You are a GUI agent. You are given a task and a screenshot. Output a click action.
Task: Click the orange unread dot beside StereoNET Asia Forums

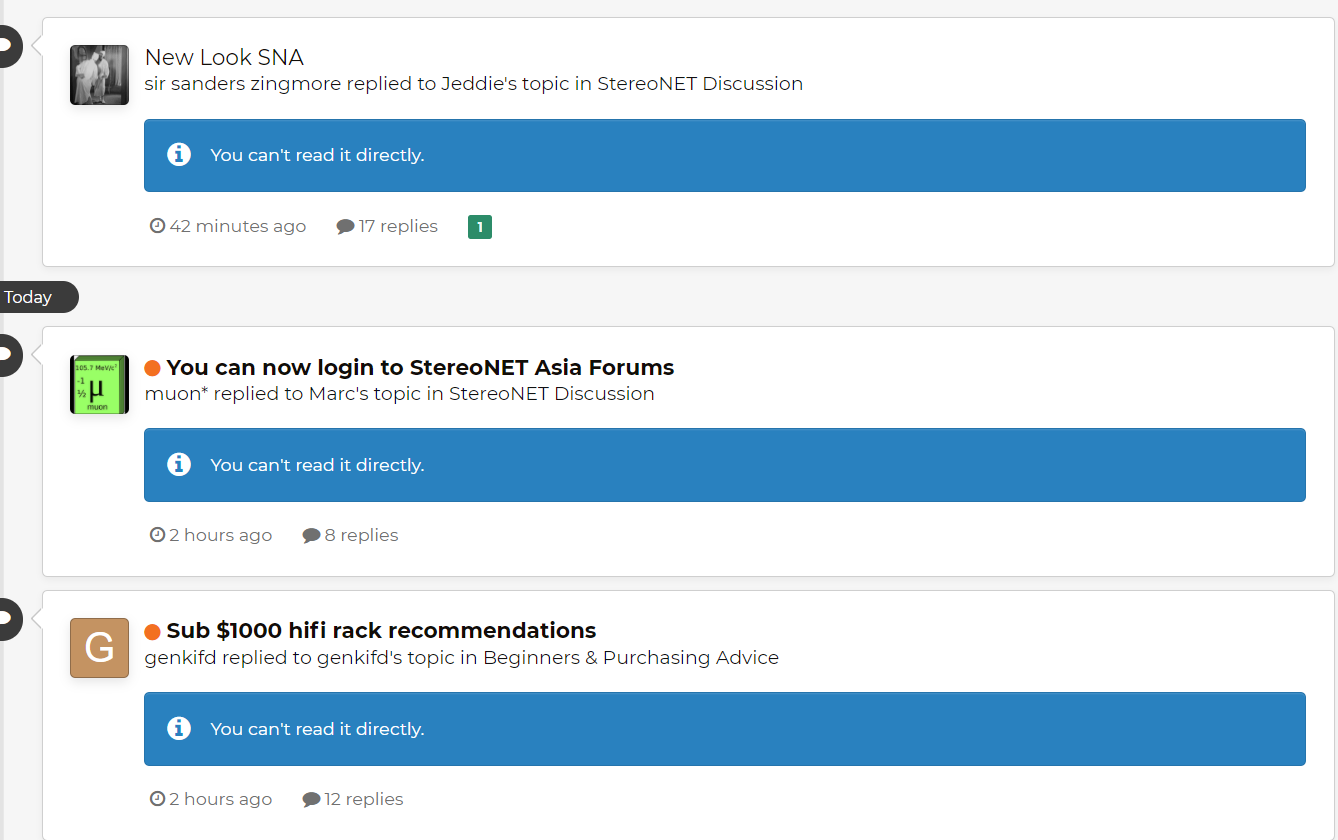(153, 368)
